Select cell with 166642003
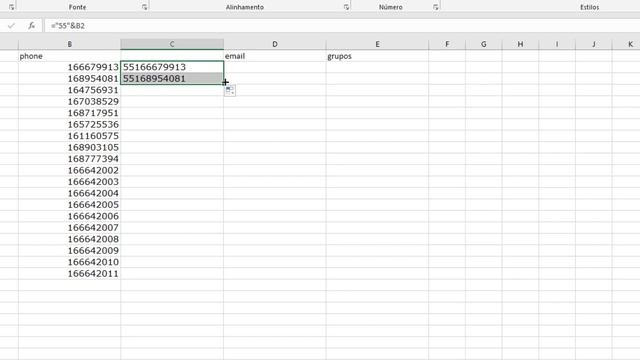Image resolution: width=640 pixels, height=360 pixels. pos(69,182)
